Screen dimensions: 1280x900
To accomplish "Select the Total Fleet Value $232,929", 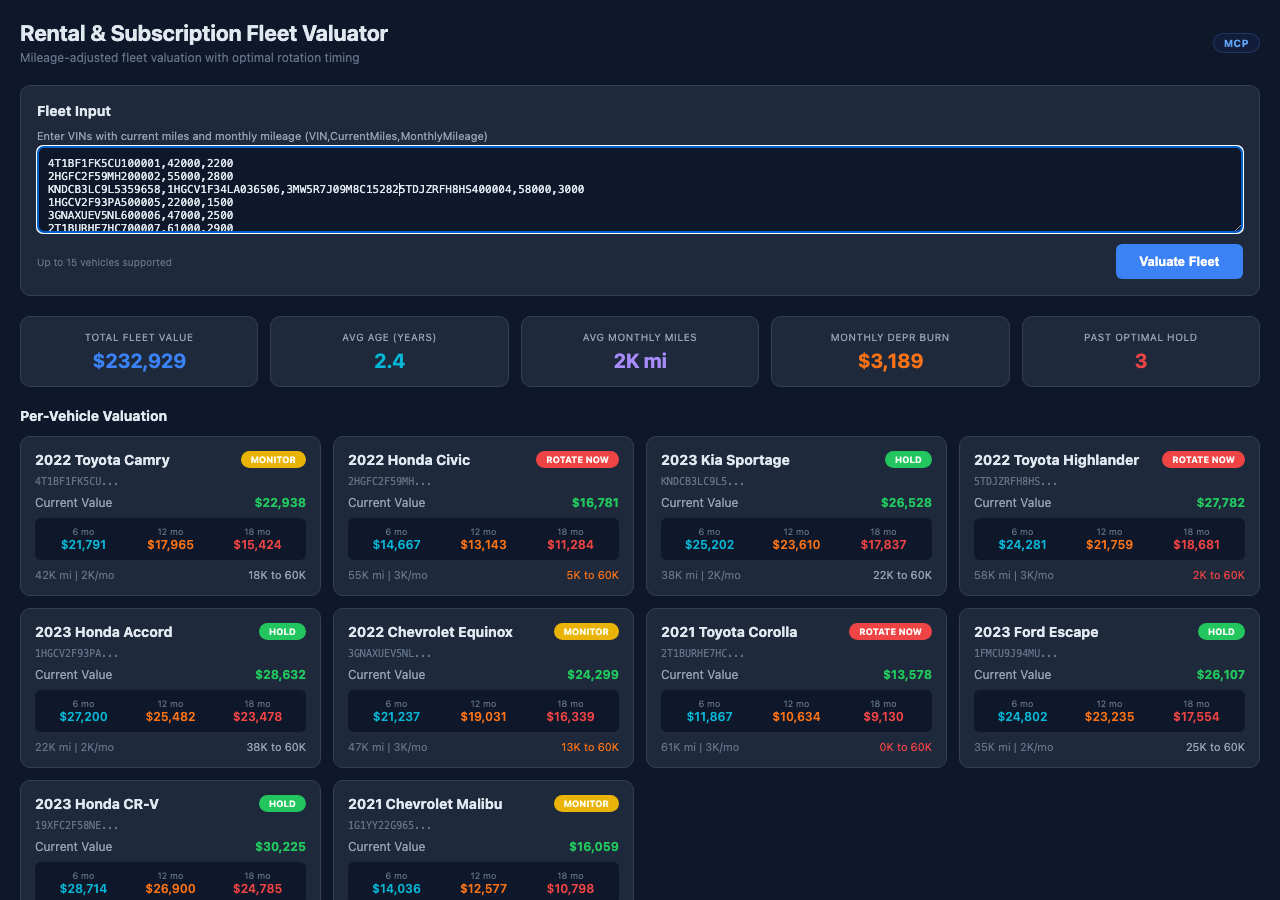I will (x=139, y=361).
